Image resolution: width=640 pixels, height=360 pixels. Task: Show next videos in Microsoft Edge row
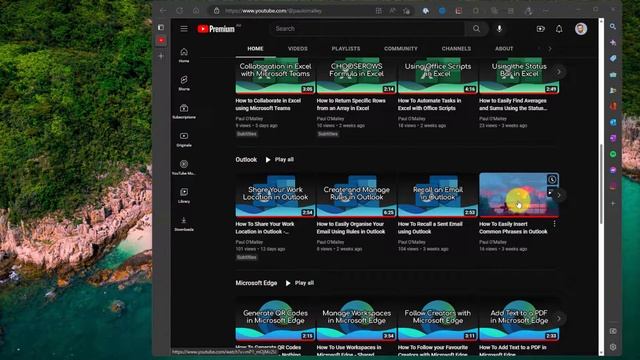559,318
